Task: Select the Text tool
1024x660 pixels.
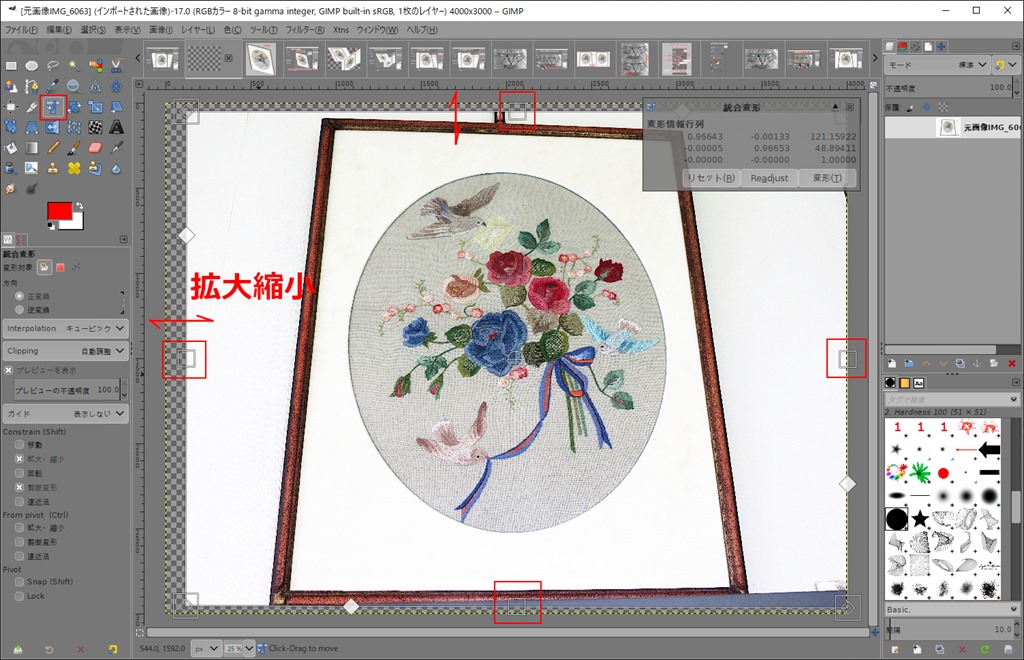Action: tap(116, 127)
